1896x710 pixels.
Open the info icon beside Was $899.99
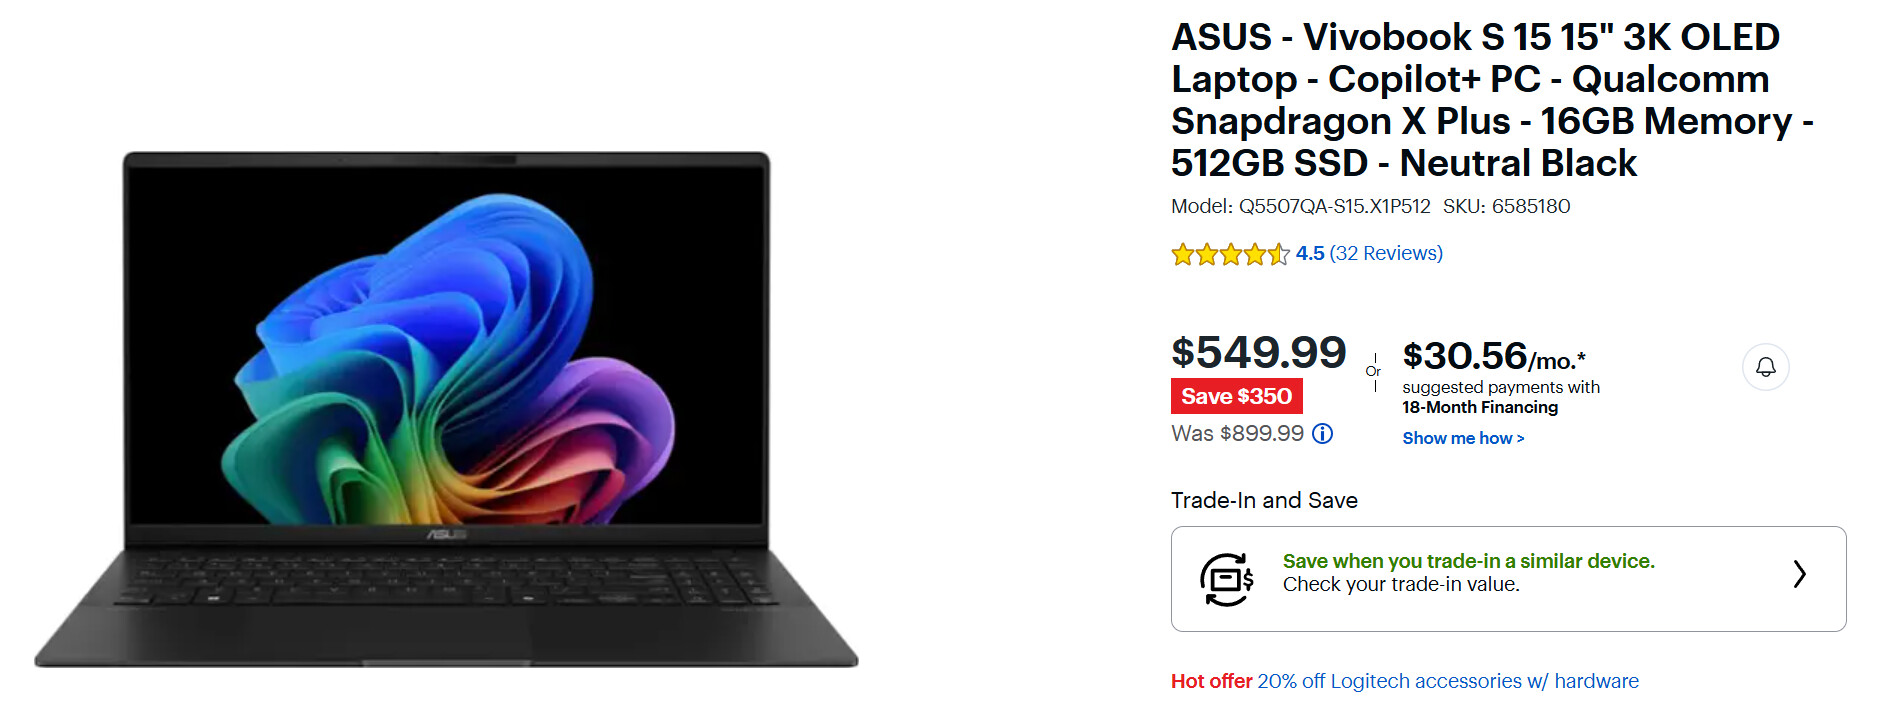1322,433
